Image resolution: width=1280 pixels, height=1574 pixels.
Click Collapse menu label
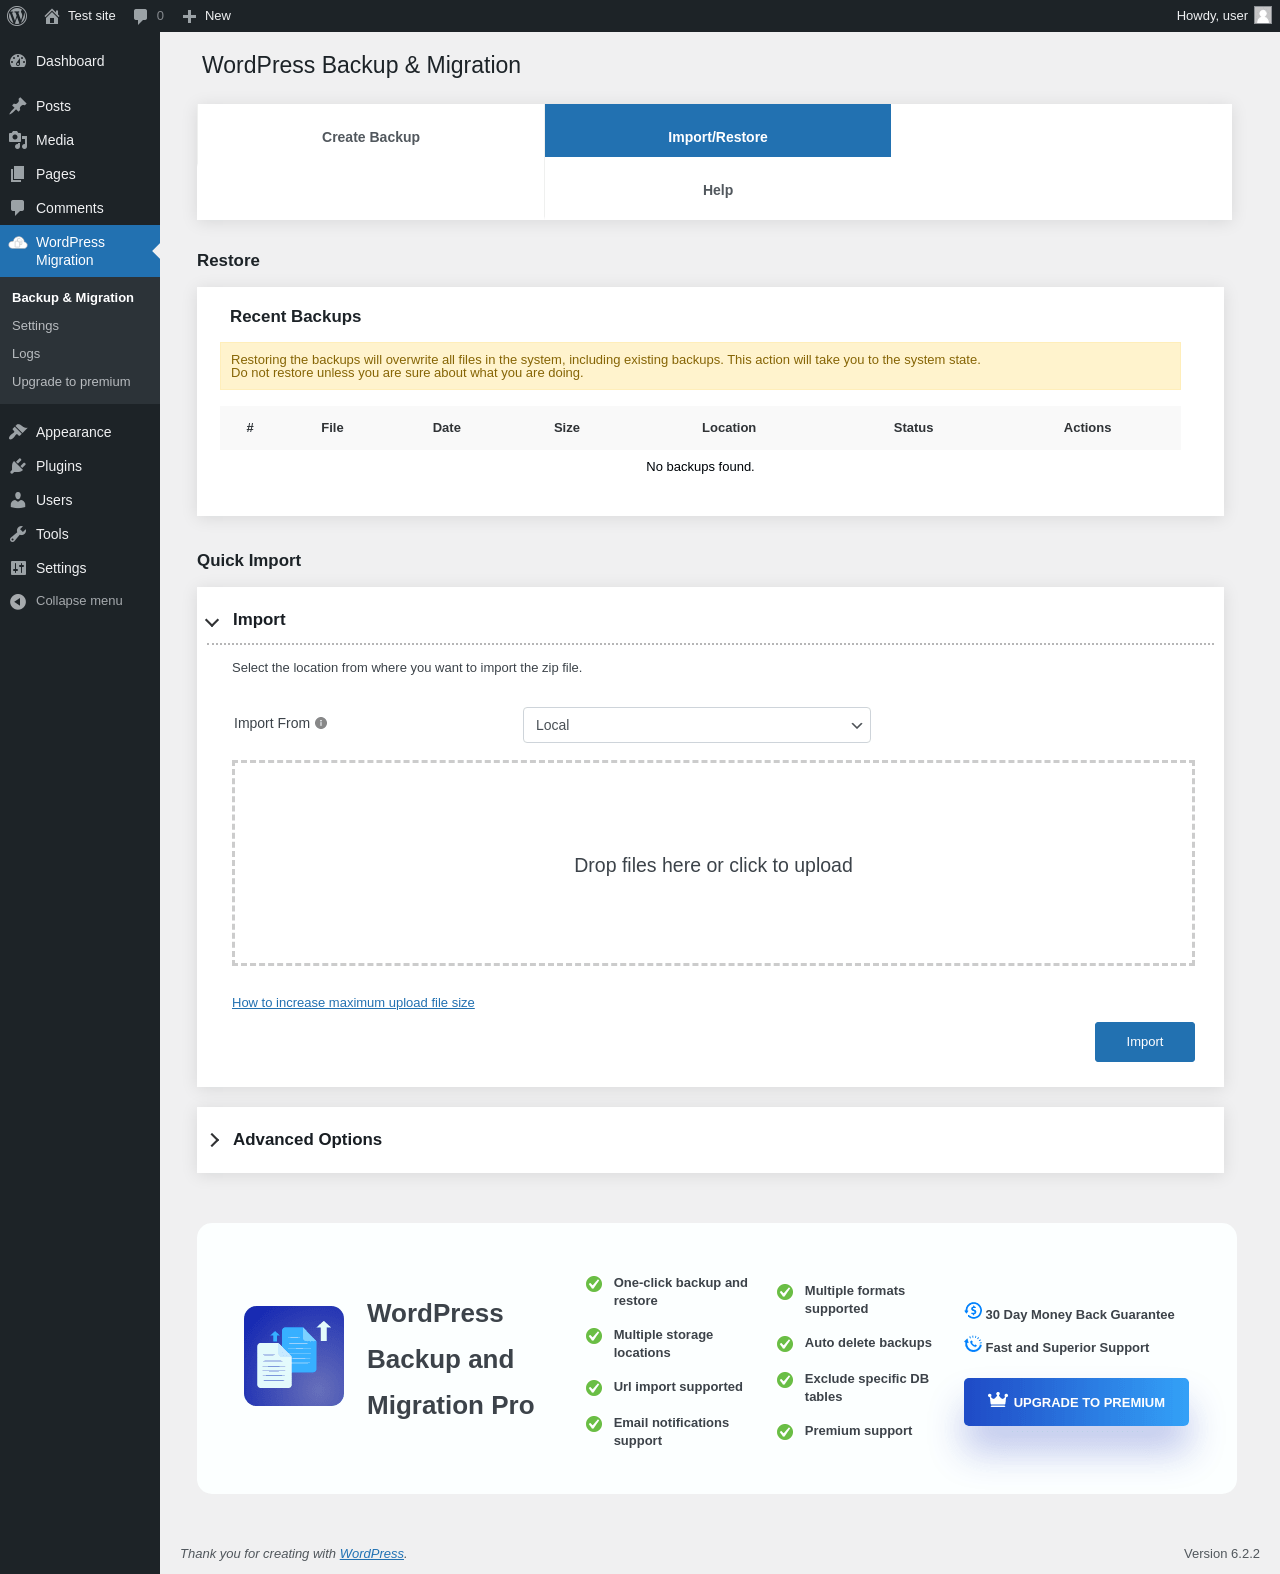79,601
